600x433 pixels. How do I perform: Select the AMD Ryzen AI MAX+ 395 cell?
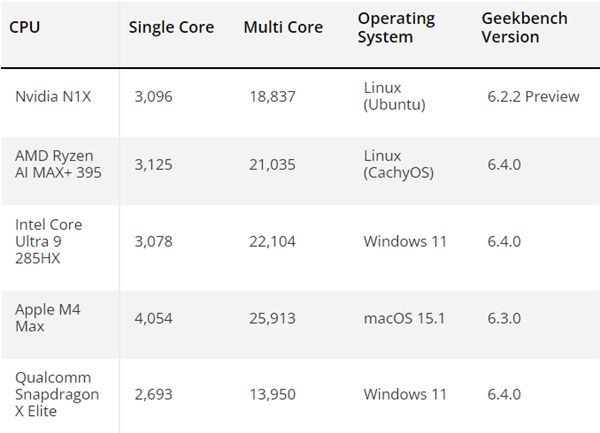pyautogui.click(x=58, y=164)
